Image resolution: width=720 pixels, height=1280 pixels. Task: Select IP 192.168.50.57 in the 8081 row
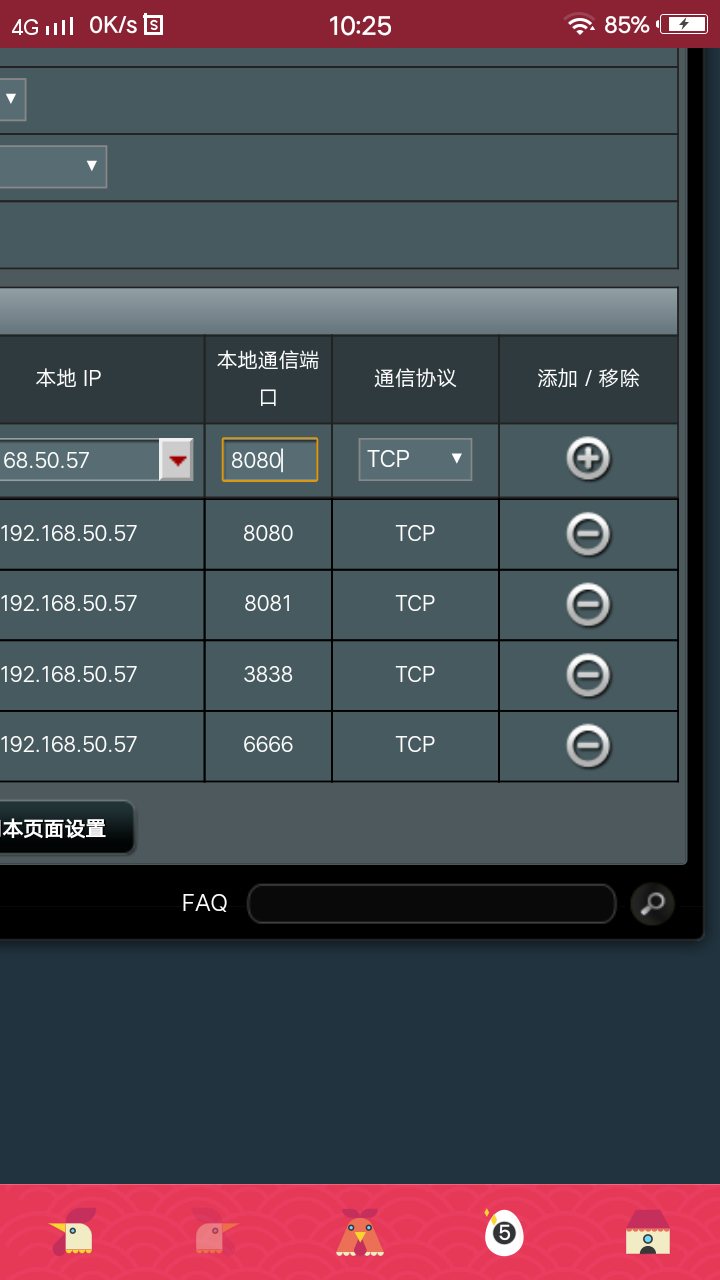pos(69,604)
